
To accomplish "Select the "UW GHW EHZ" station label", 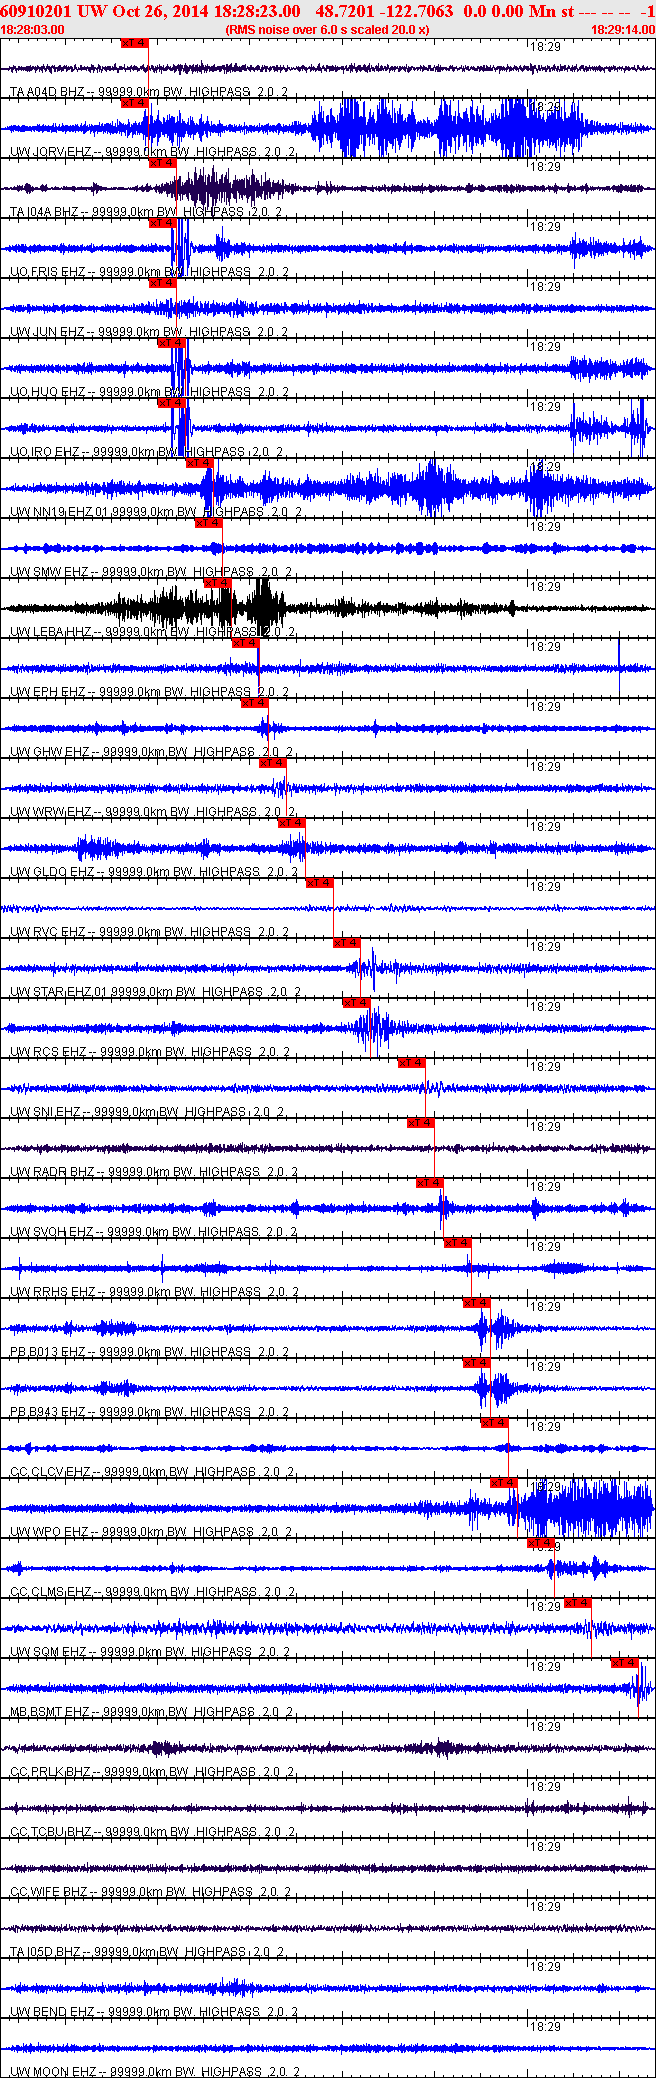I will 49,752.
